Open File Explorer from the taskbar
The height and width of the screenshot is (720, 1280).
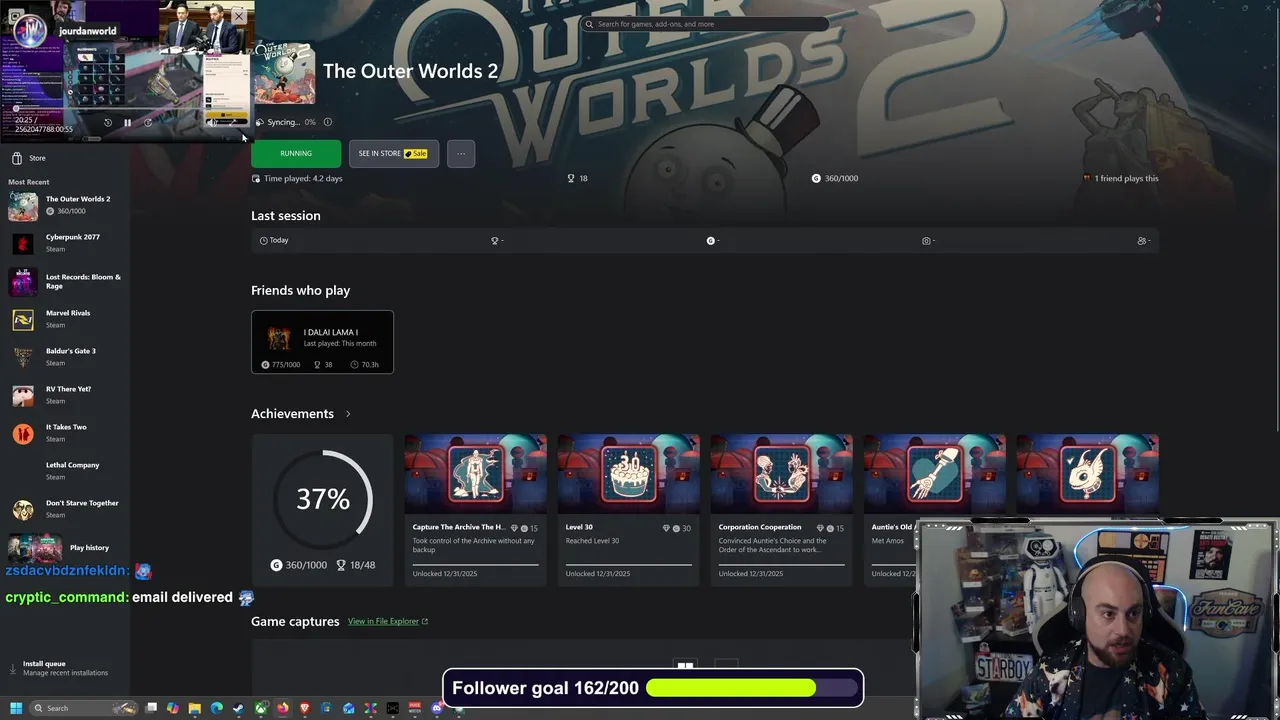click(194, 708)
